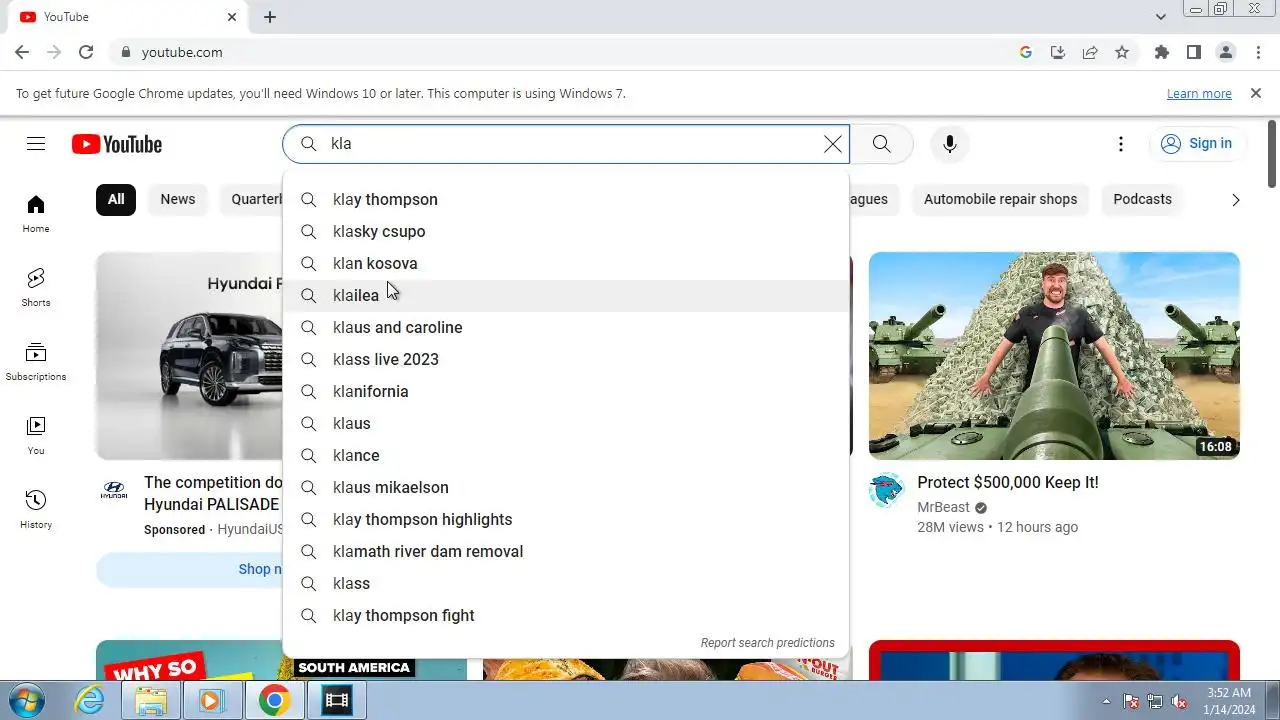This screenshot has width=1280, height=720.
Task: Click the Hyundai advertiser logo
Action: pos(114,490)
